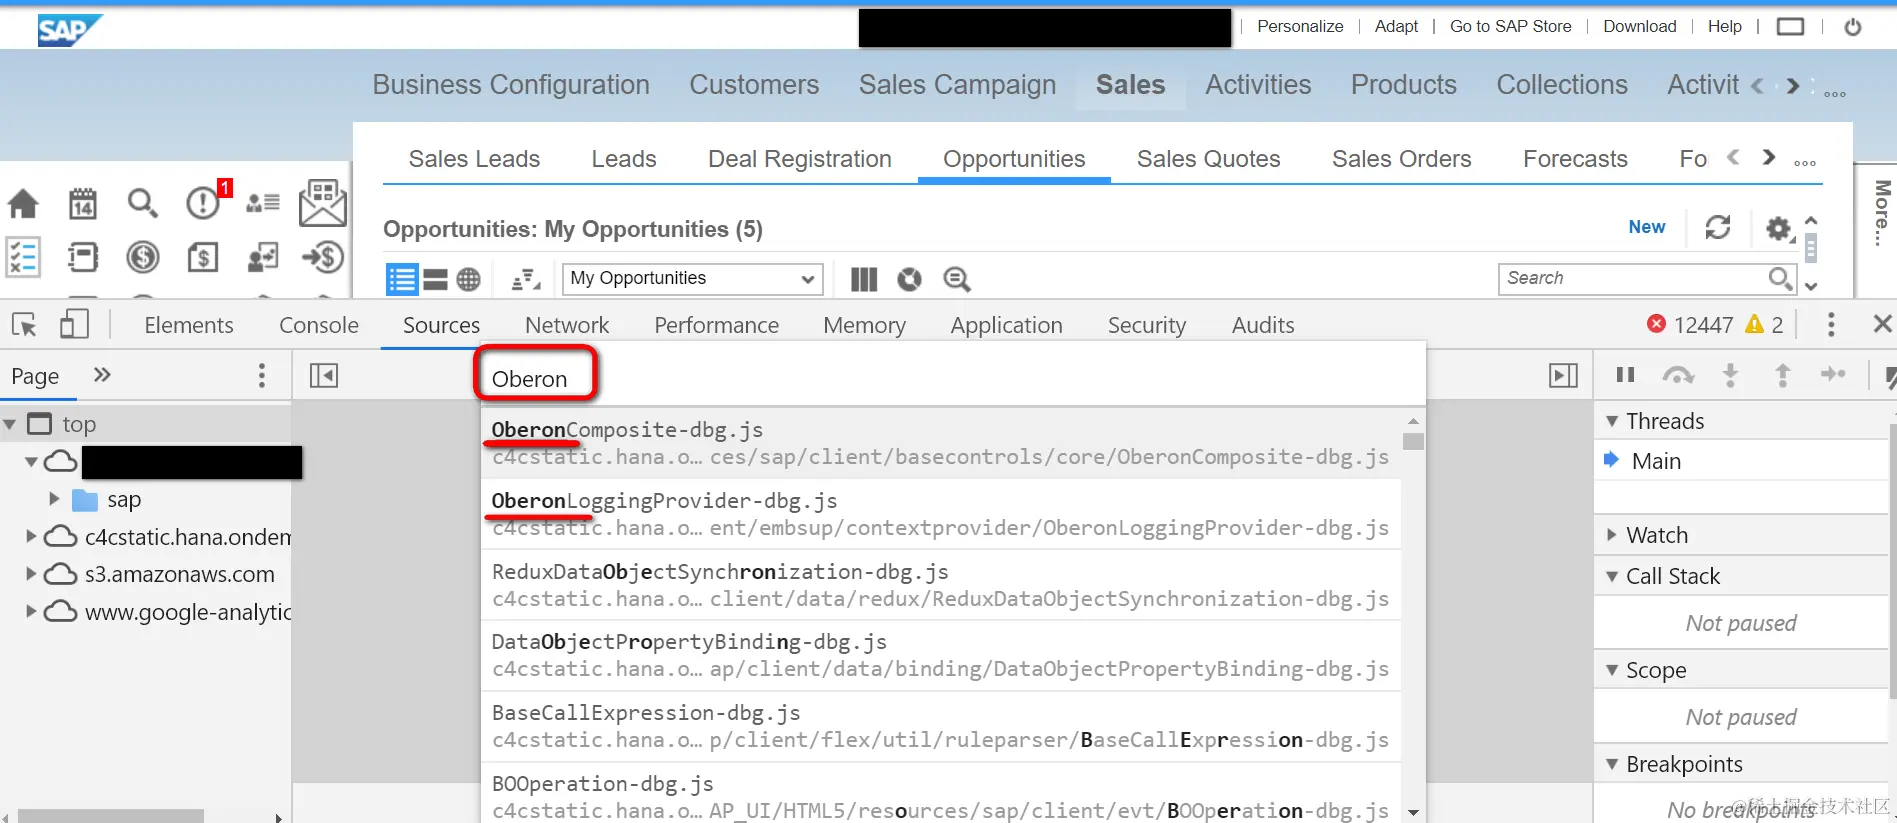The width and height of the screenshot is (1897, 823).
Task: Click the power log-off icon
Action: coord(1853,27)
